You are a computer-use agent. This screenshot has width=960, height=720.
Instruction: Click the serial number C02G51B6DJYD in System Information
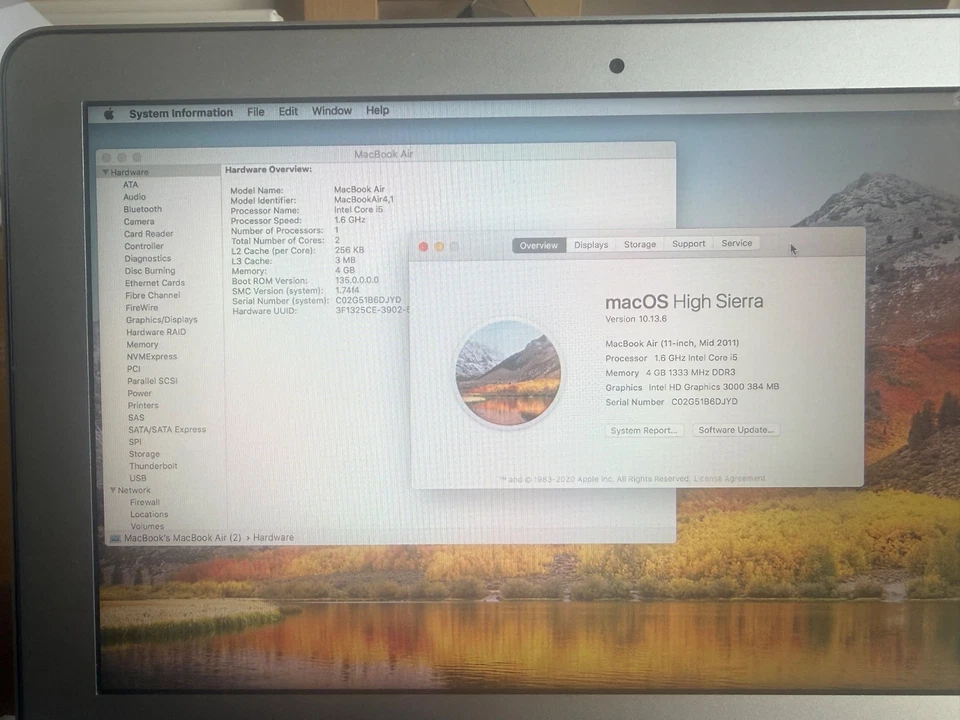click(x=368, y=300)
